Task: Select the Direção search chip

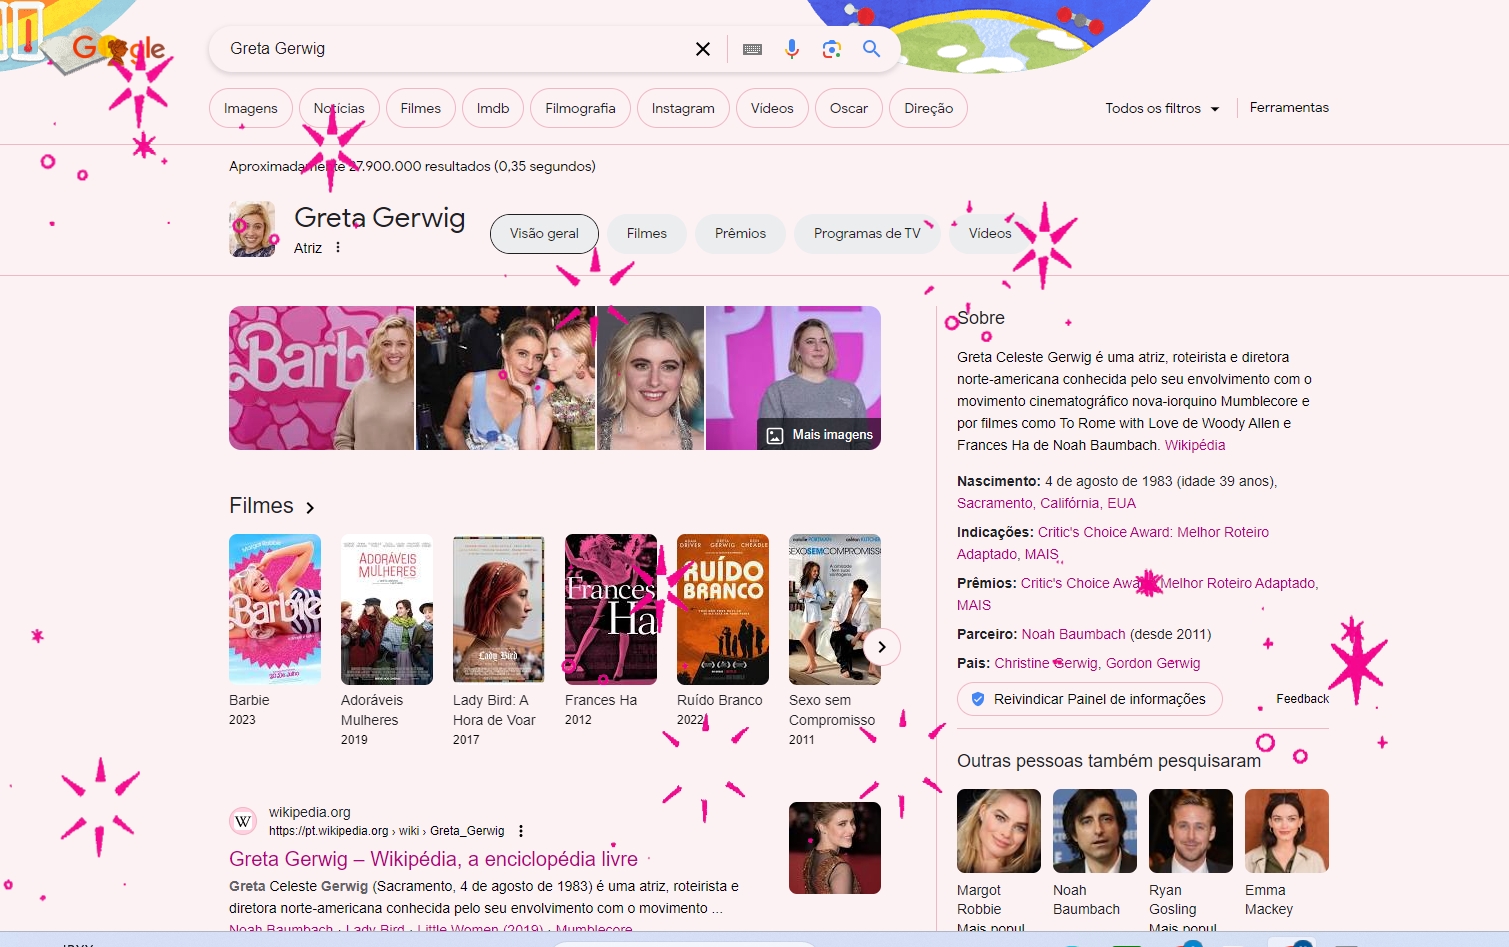Action: click(x=928, y=108)
